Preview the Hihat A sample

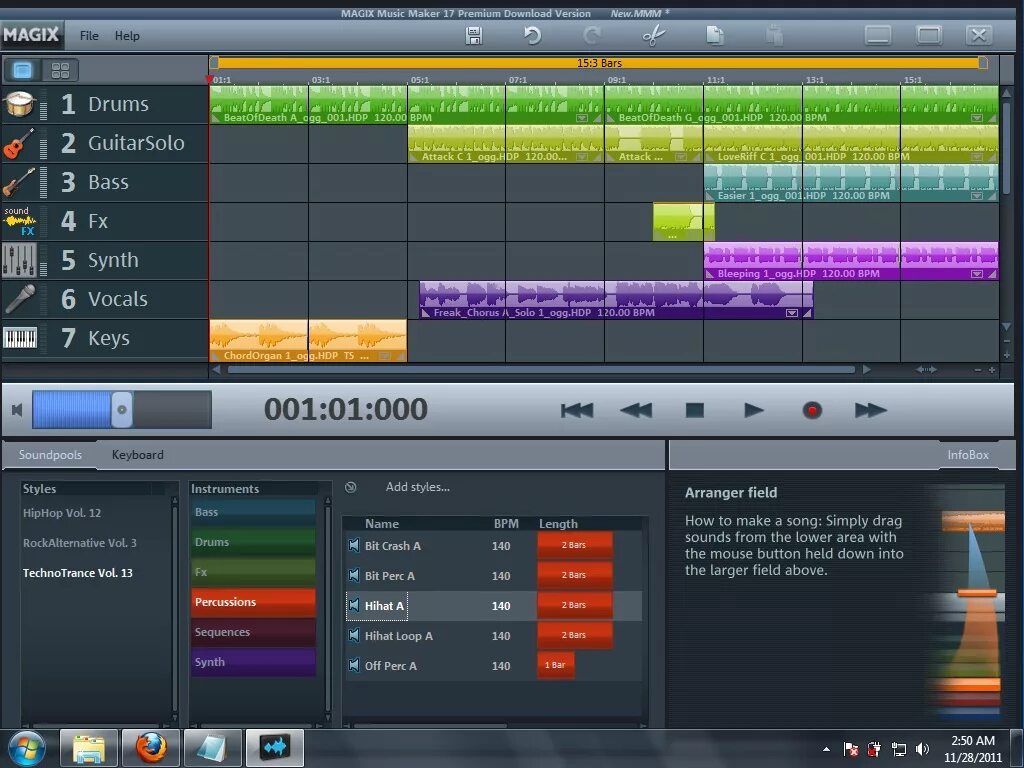point(354,605)
